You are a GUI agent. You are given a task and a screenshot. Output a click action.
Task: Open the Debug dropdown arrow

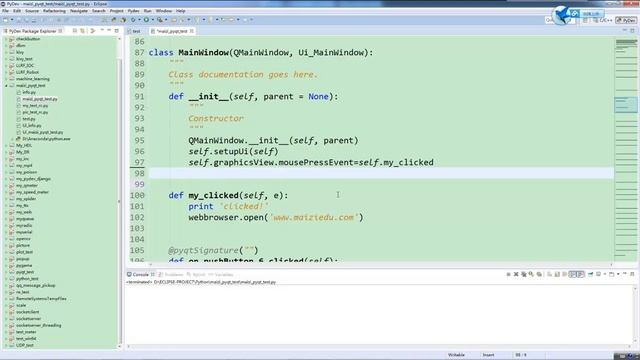point(139,20)
